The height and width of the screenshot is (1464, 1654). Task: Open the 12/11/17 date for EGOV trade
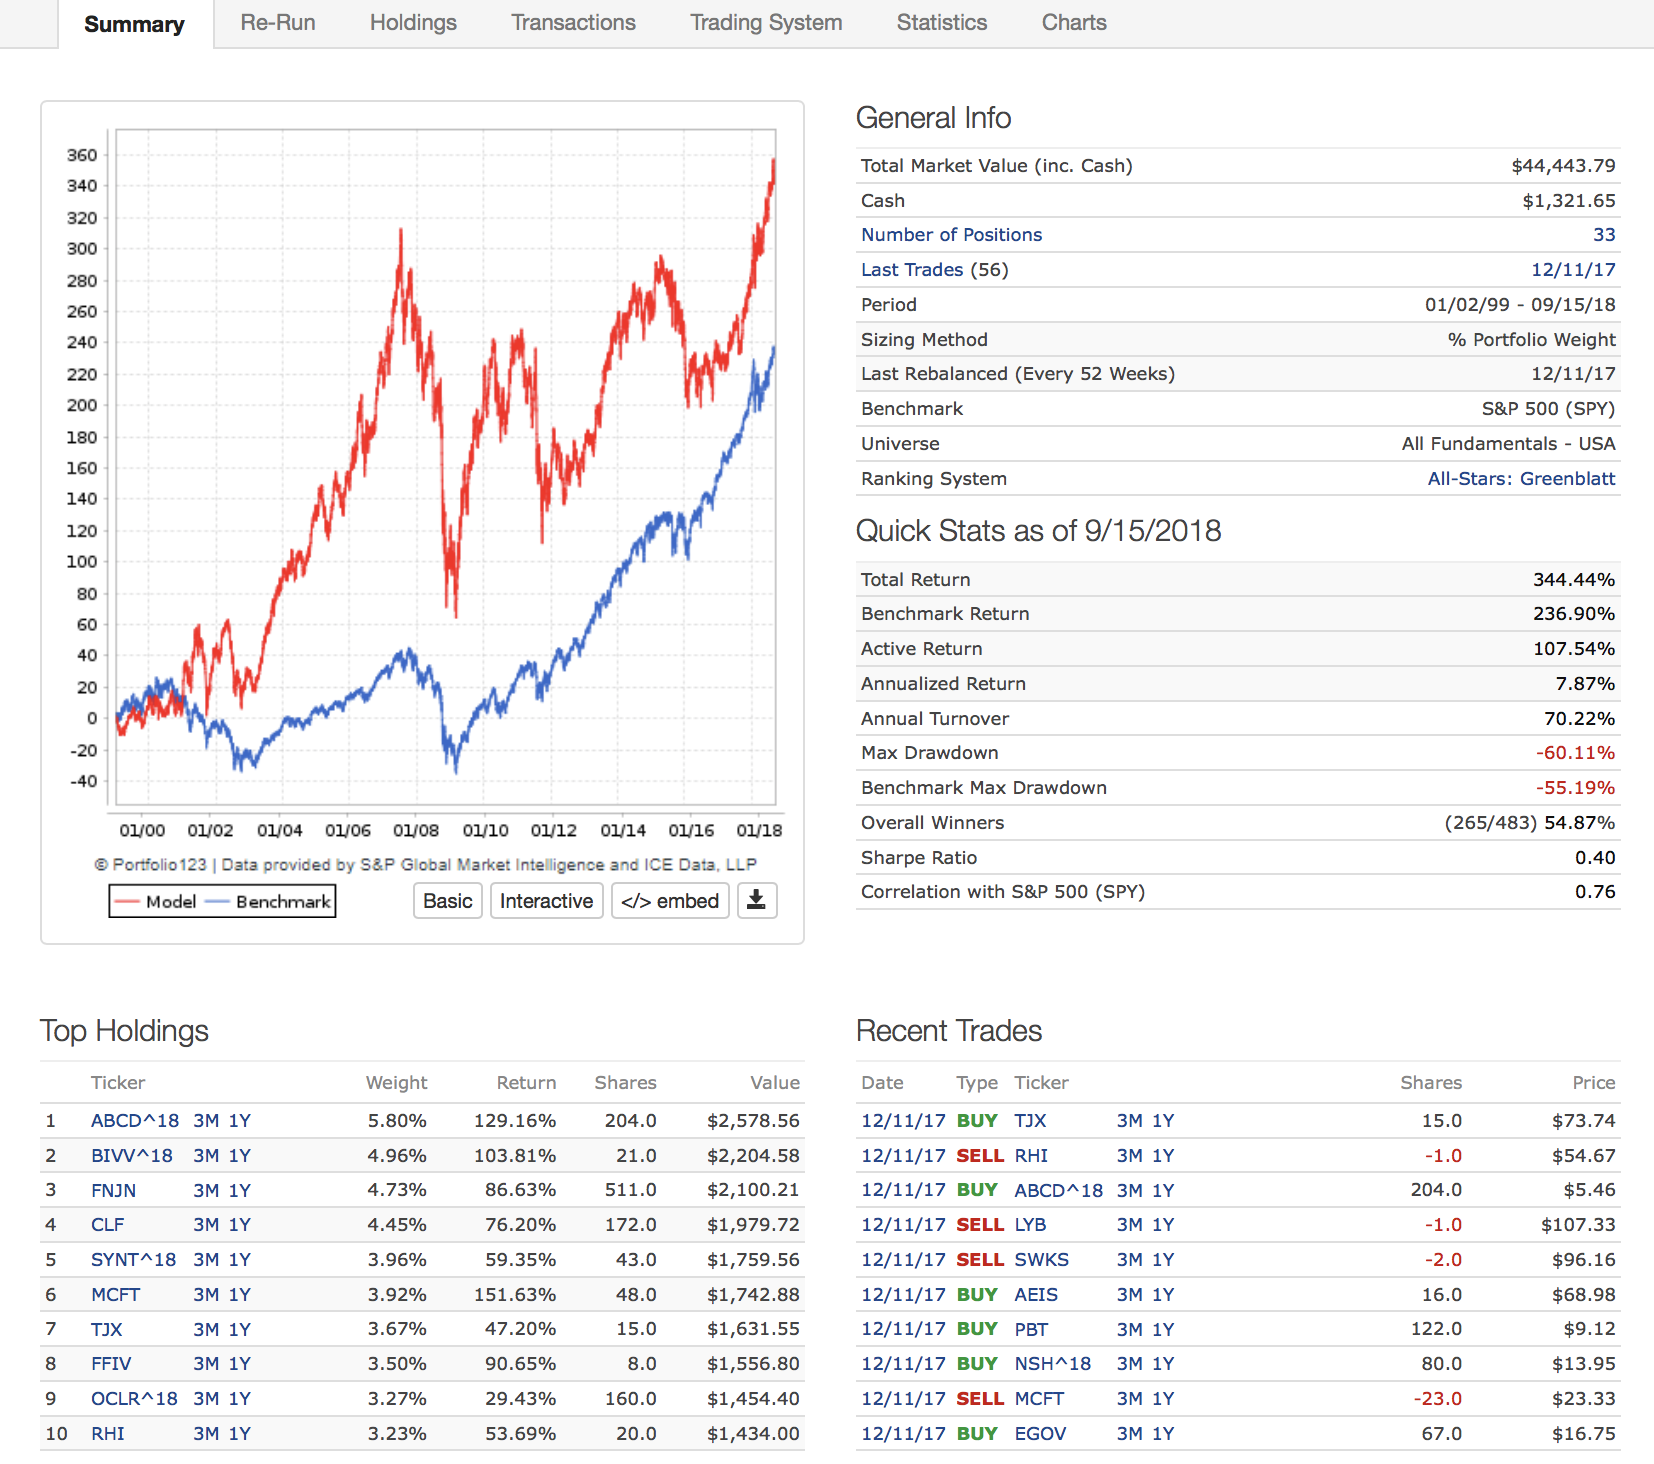903,1434
